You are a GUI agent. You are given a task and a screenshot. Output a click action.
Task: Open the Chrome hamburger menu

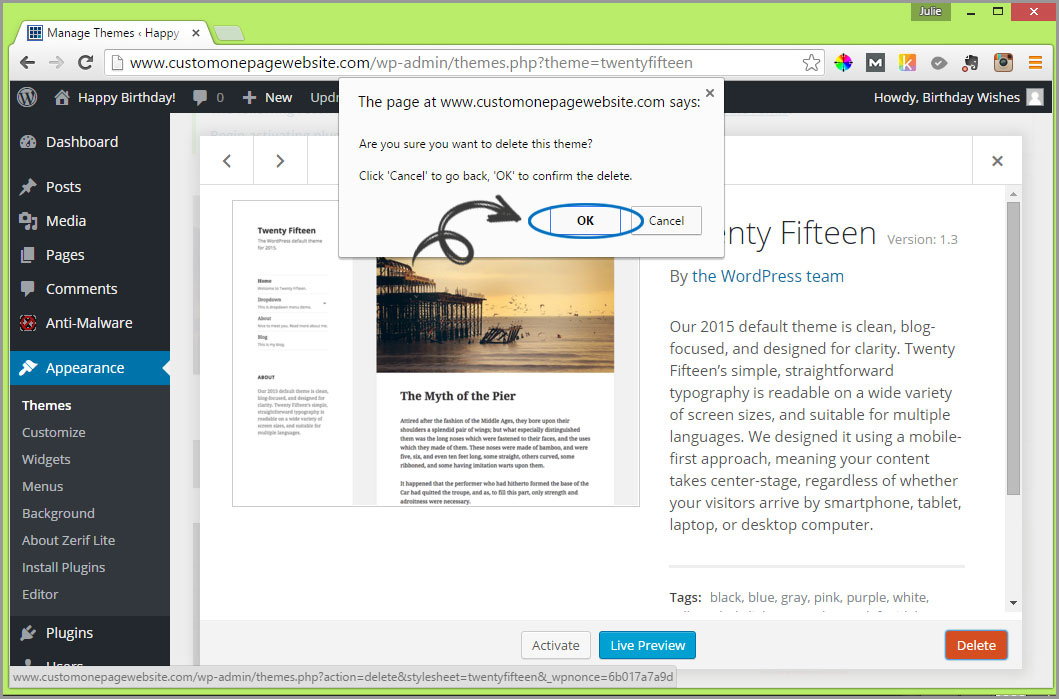pos(1035,63)
